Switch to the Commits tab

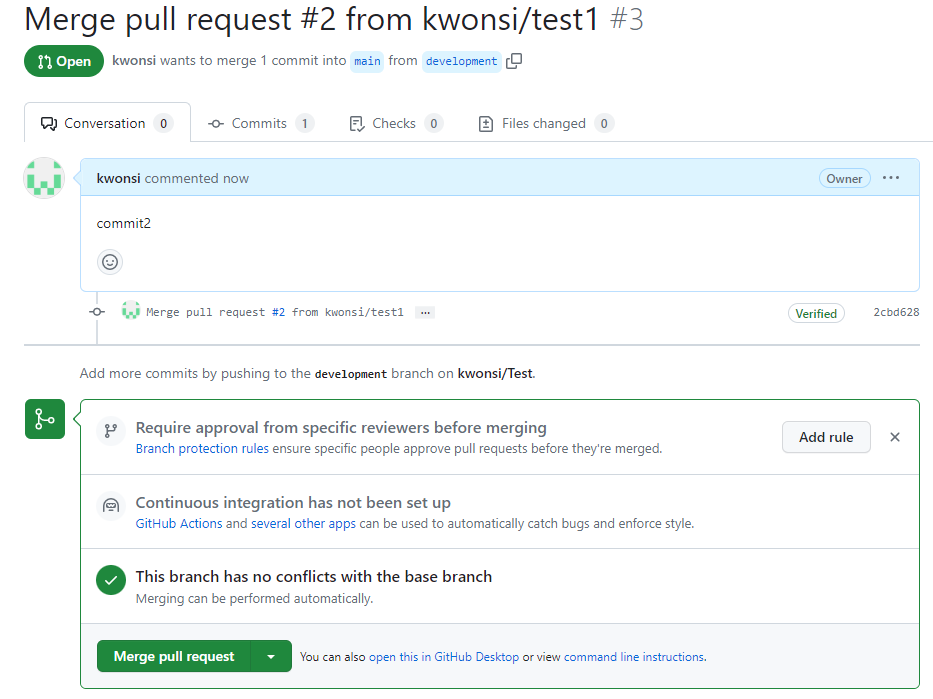[261, 123]
